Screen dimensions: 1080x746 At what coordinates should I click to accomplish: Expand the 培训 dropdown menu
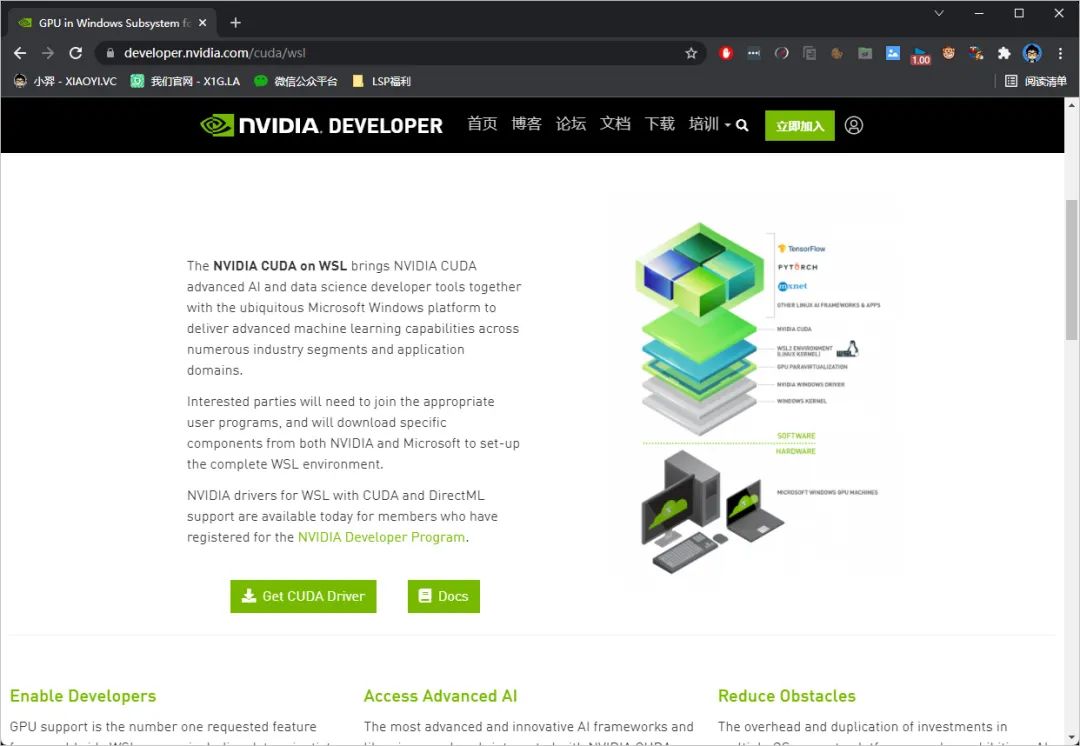[709, 124]
